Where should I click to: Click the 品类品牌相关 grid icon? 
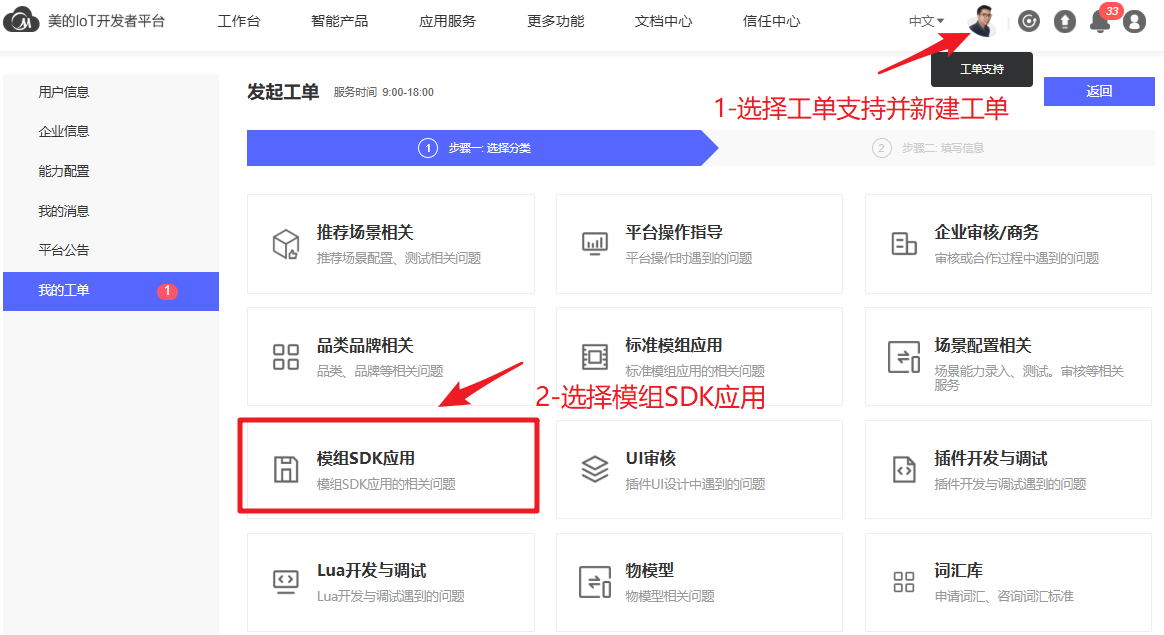(x=286, y=357)
